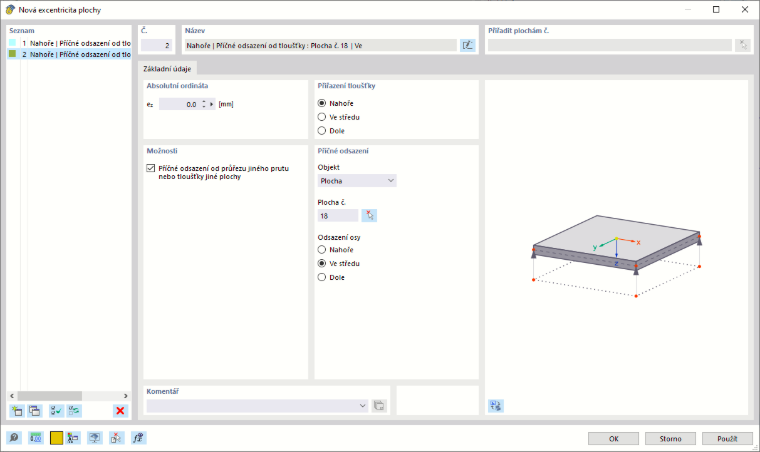Click the view settings icon under the preview

[x=495, y=405]
